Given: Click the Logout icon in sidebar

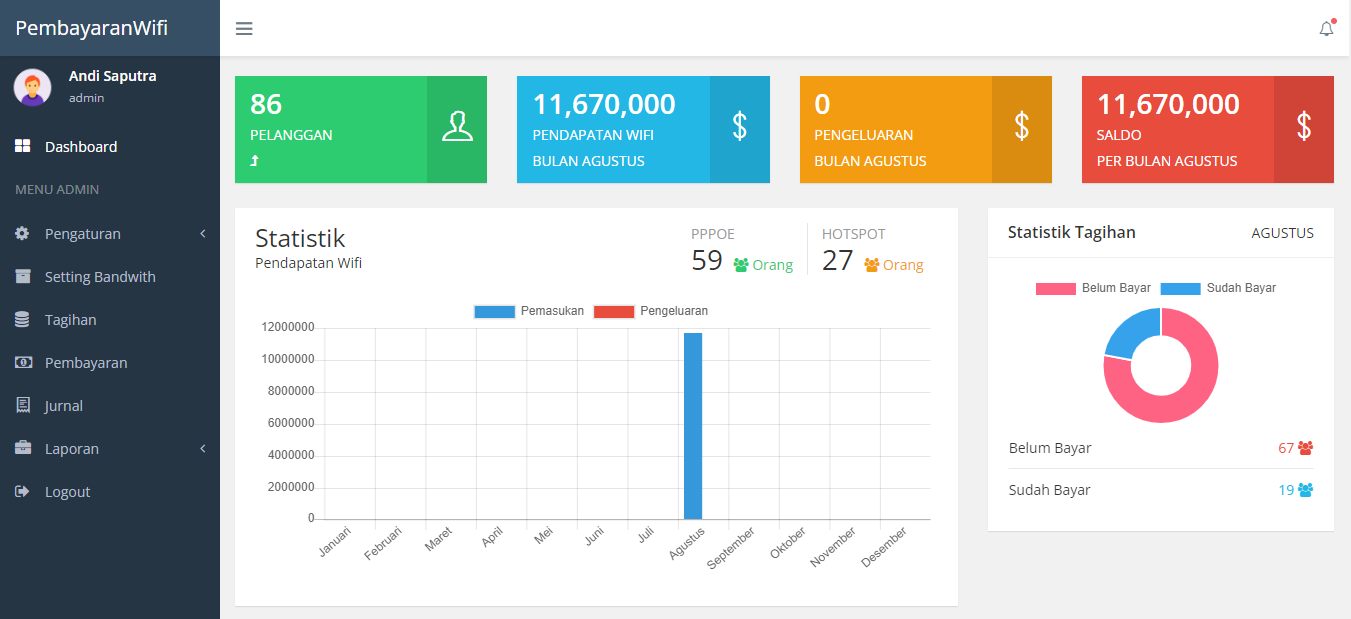Looking at the screenshot, I should click(23, 492).
